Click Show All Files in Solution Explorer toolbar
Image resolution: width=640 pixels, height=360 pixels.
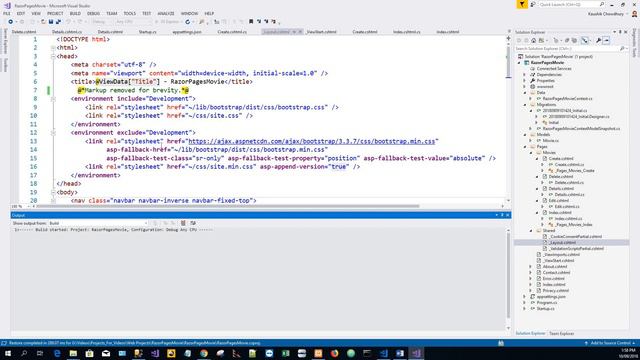click(x=574, y=40)
